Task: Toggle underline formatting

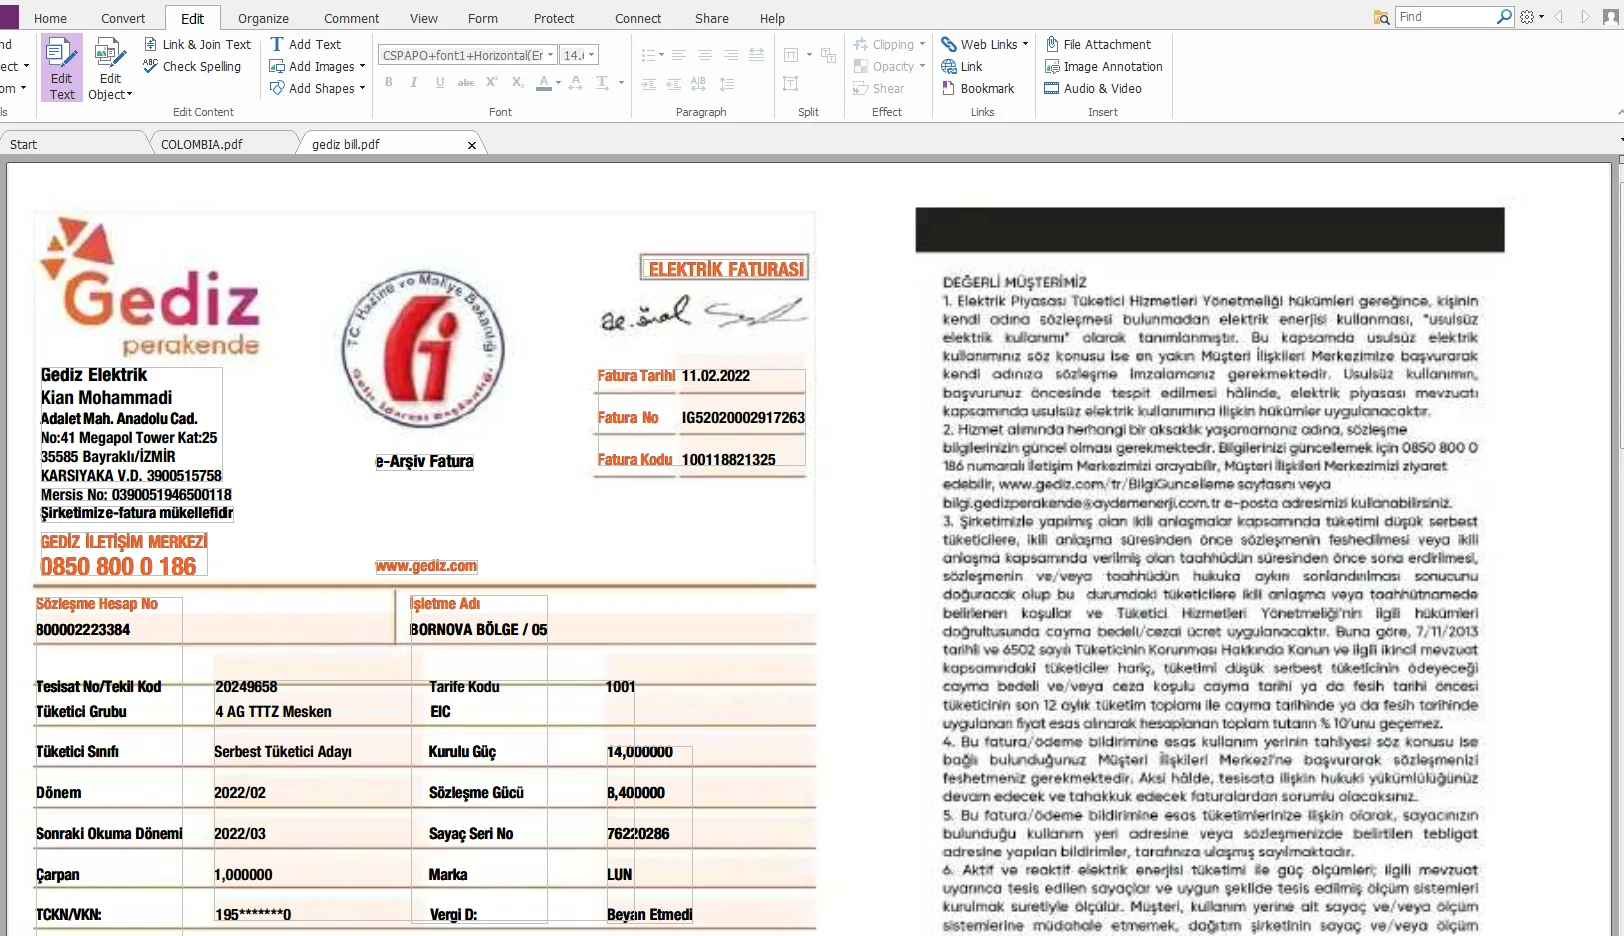Action: pyautogui.click(x=440, y=83)
